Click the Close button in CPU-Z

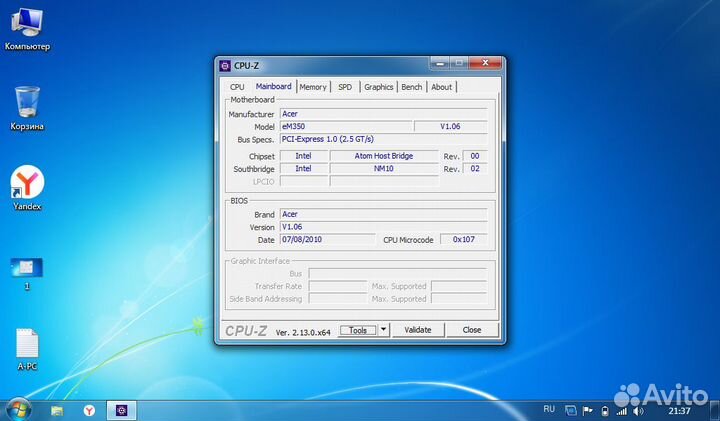472,330
